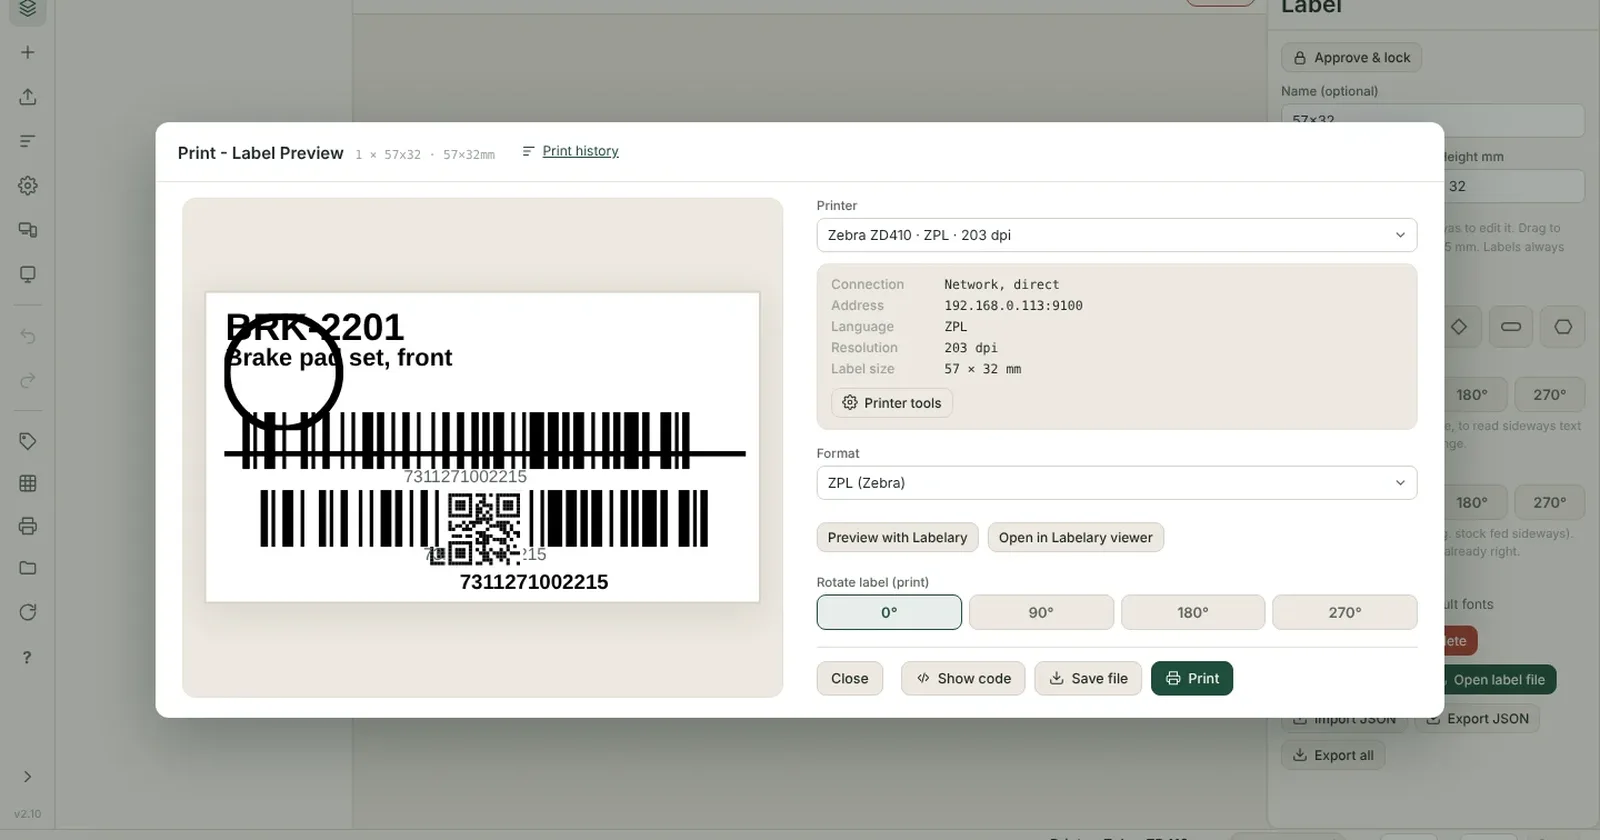Click the BRK-2201 label preview image
1600x840 pixels.
pos(482,447)
